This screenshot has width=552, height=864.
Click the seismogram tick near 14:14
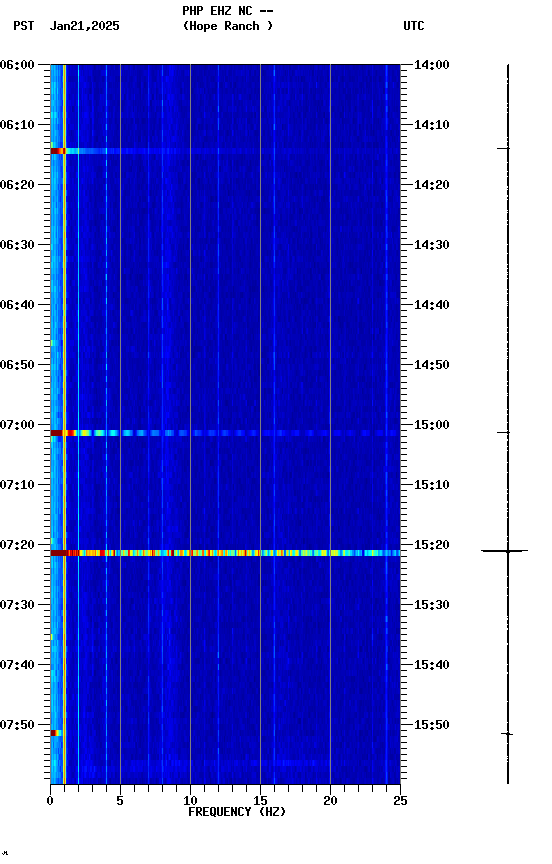click(x=504, y=148)
